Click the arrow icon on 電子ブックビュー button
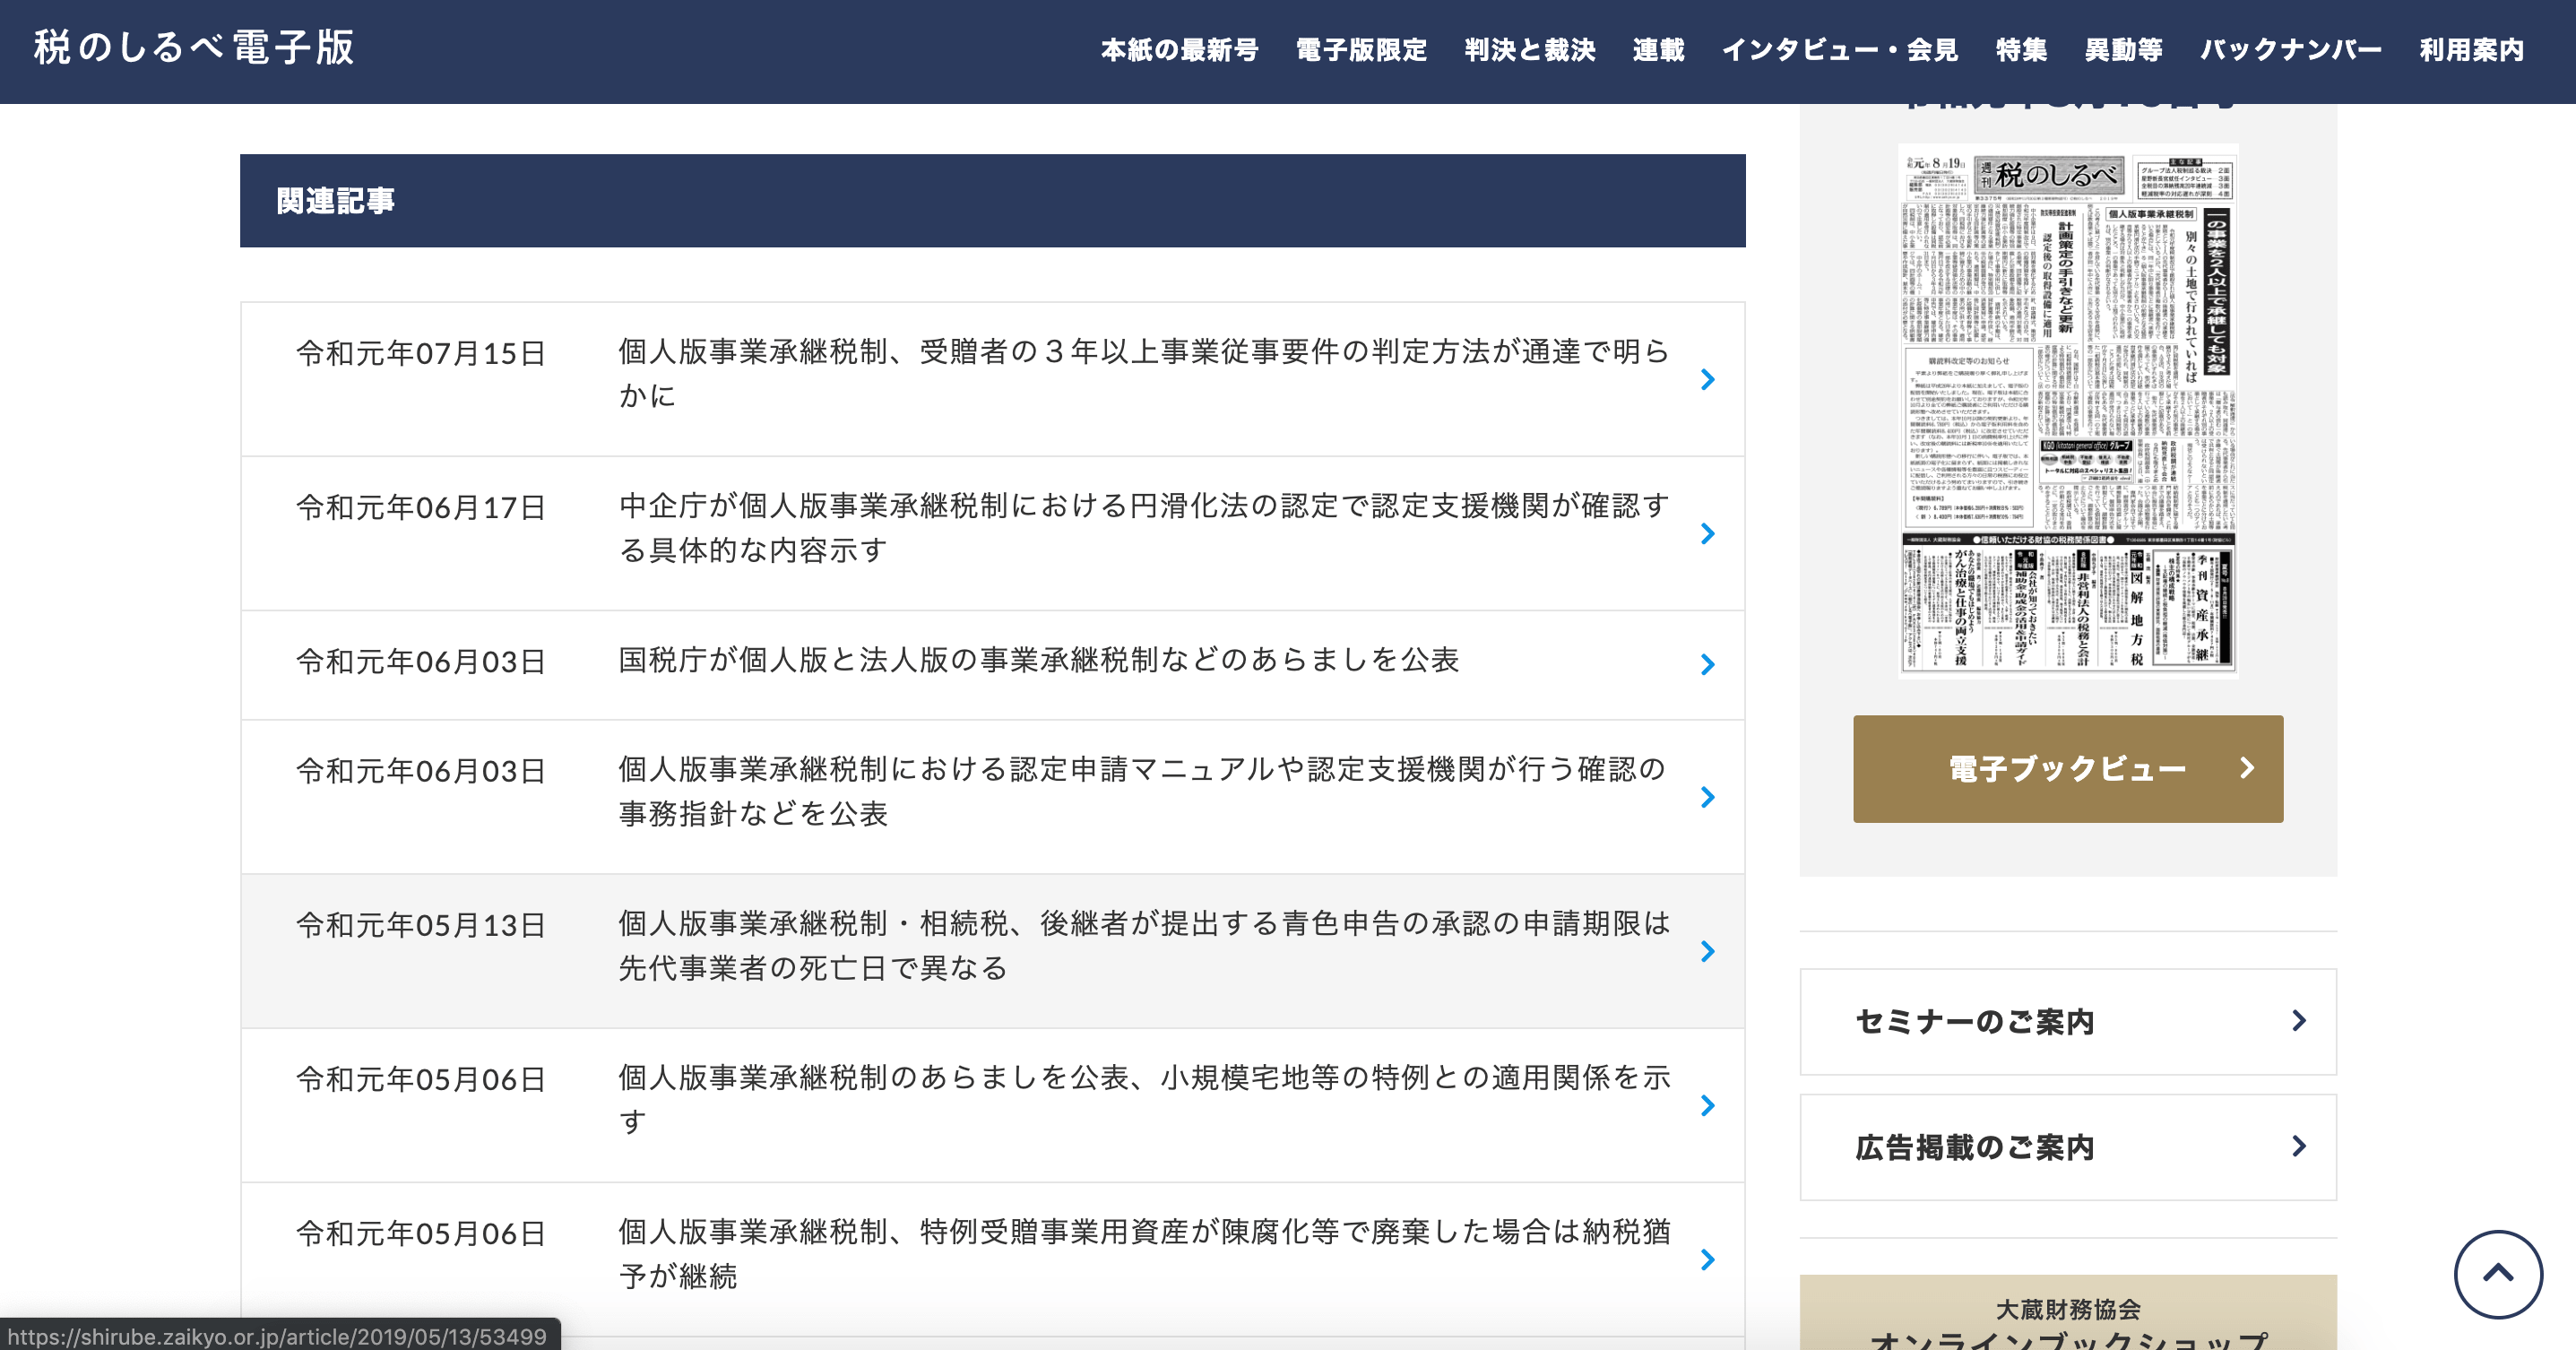The width and height of the screenshot is (2576, 1350). click(2247, 768)
